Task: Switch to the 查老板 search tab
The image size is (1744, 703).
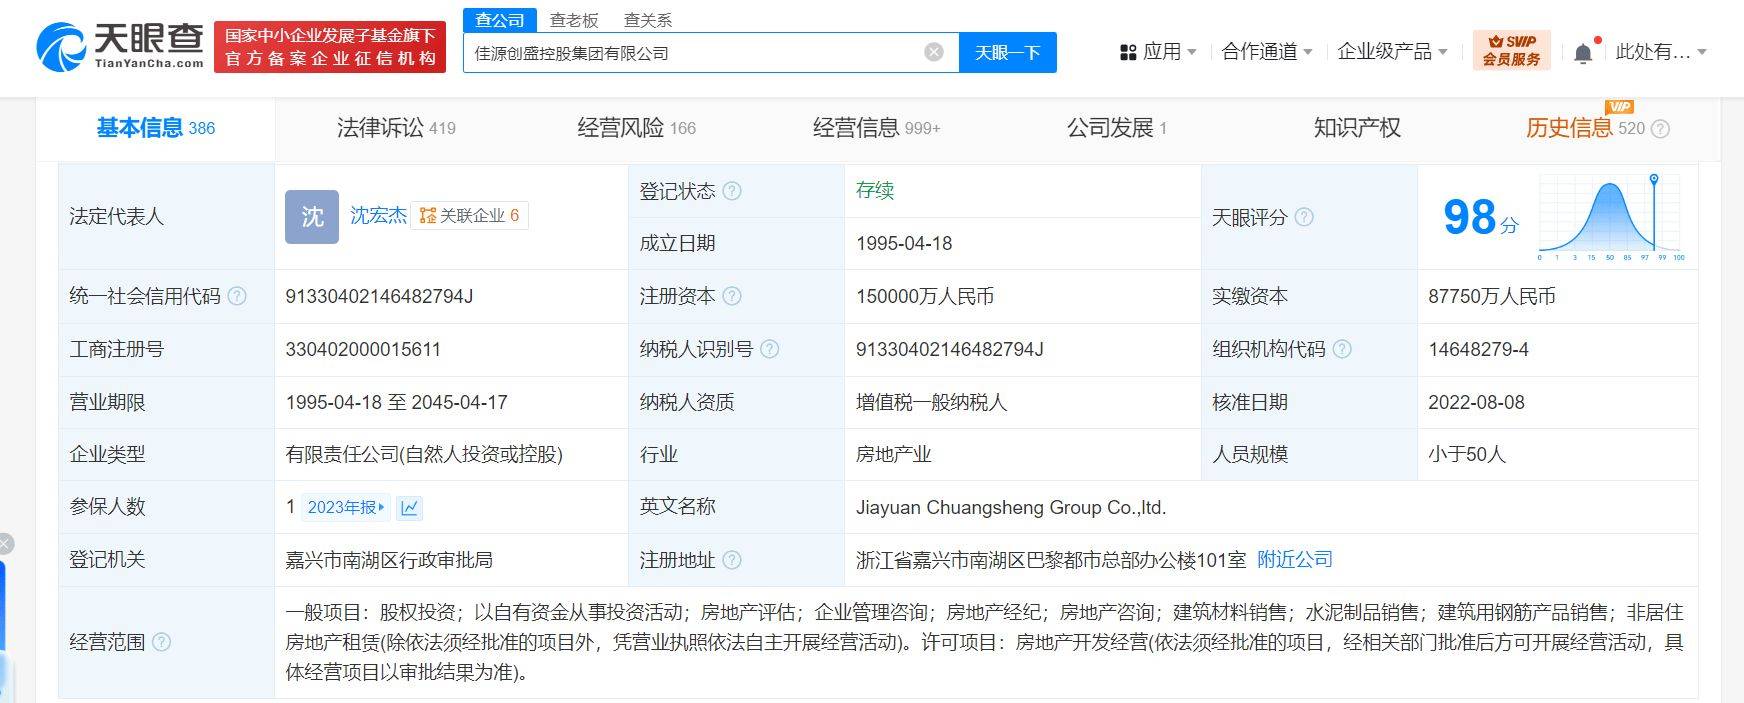Action: pyautogui.click(x=574, y=20)
